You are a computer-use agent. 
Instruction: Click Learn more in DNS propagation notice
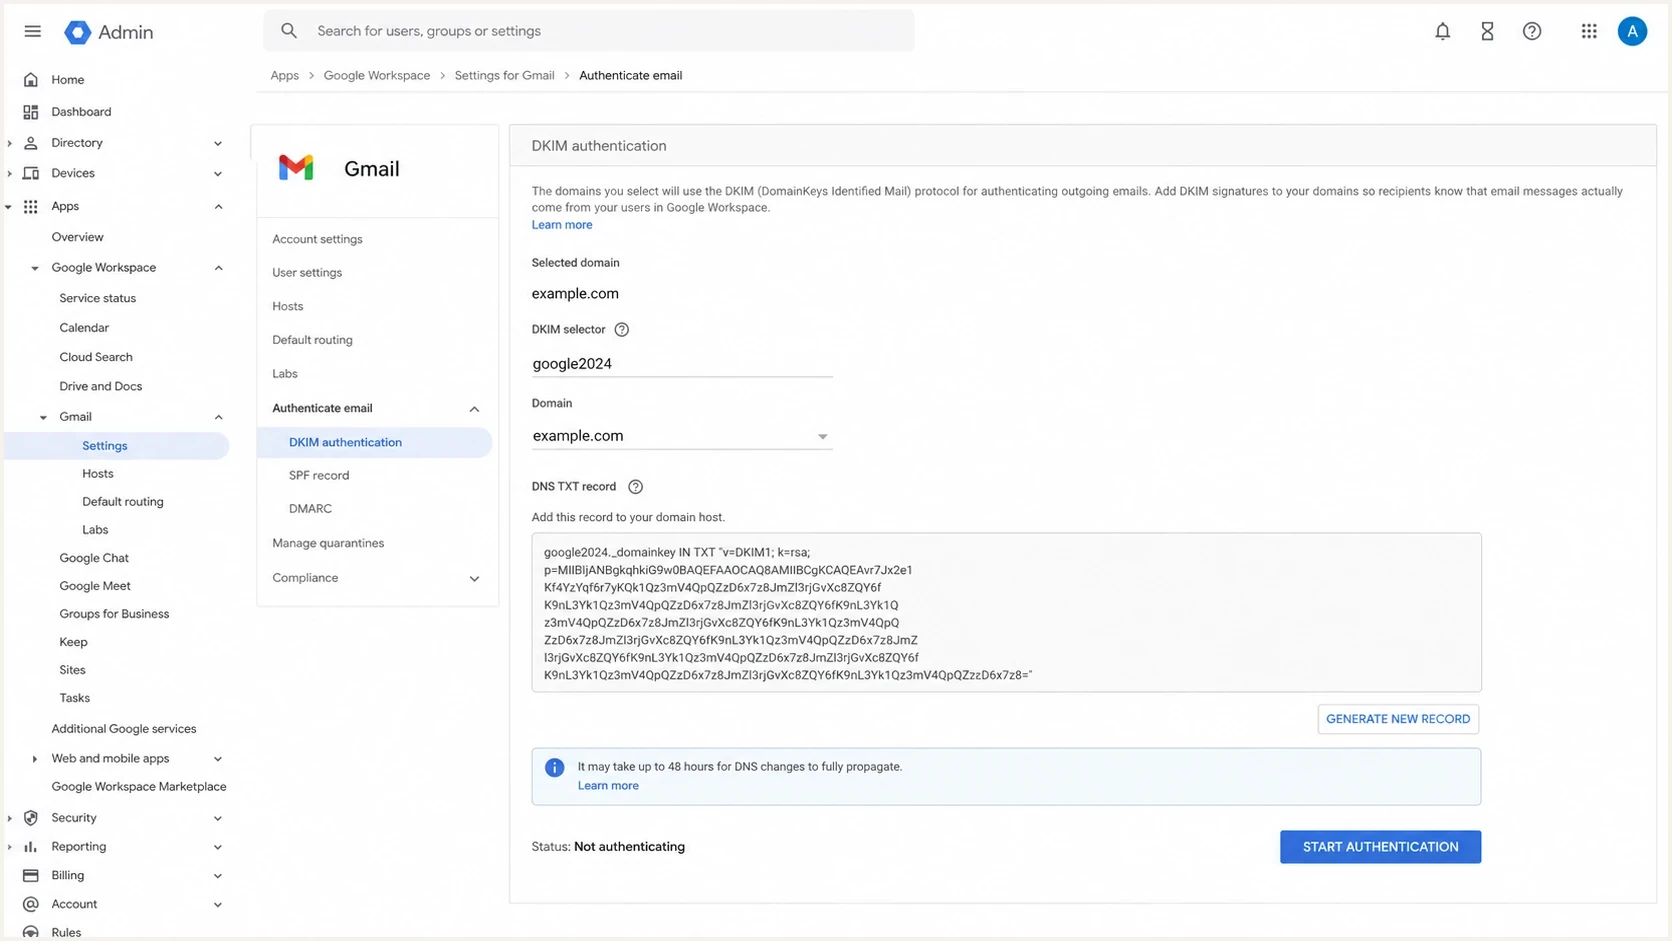(608, 786)
